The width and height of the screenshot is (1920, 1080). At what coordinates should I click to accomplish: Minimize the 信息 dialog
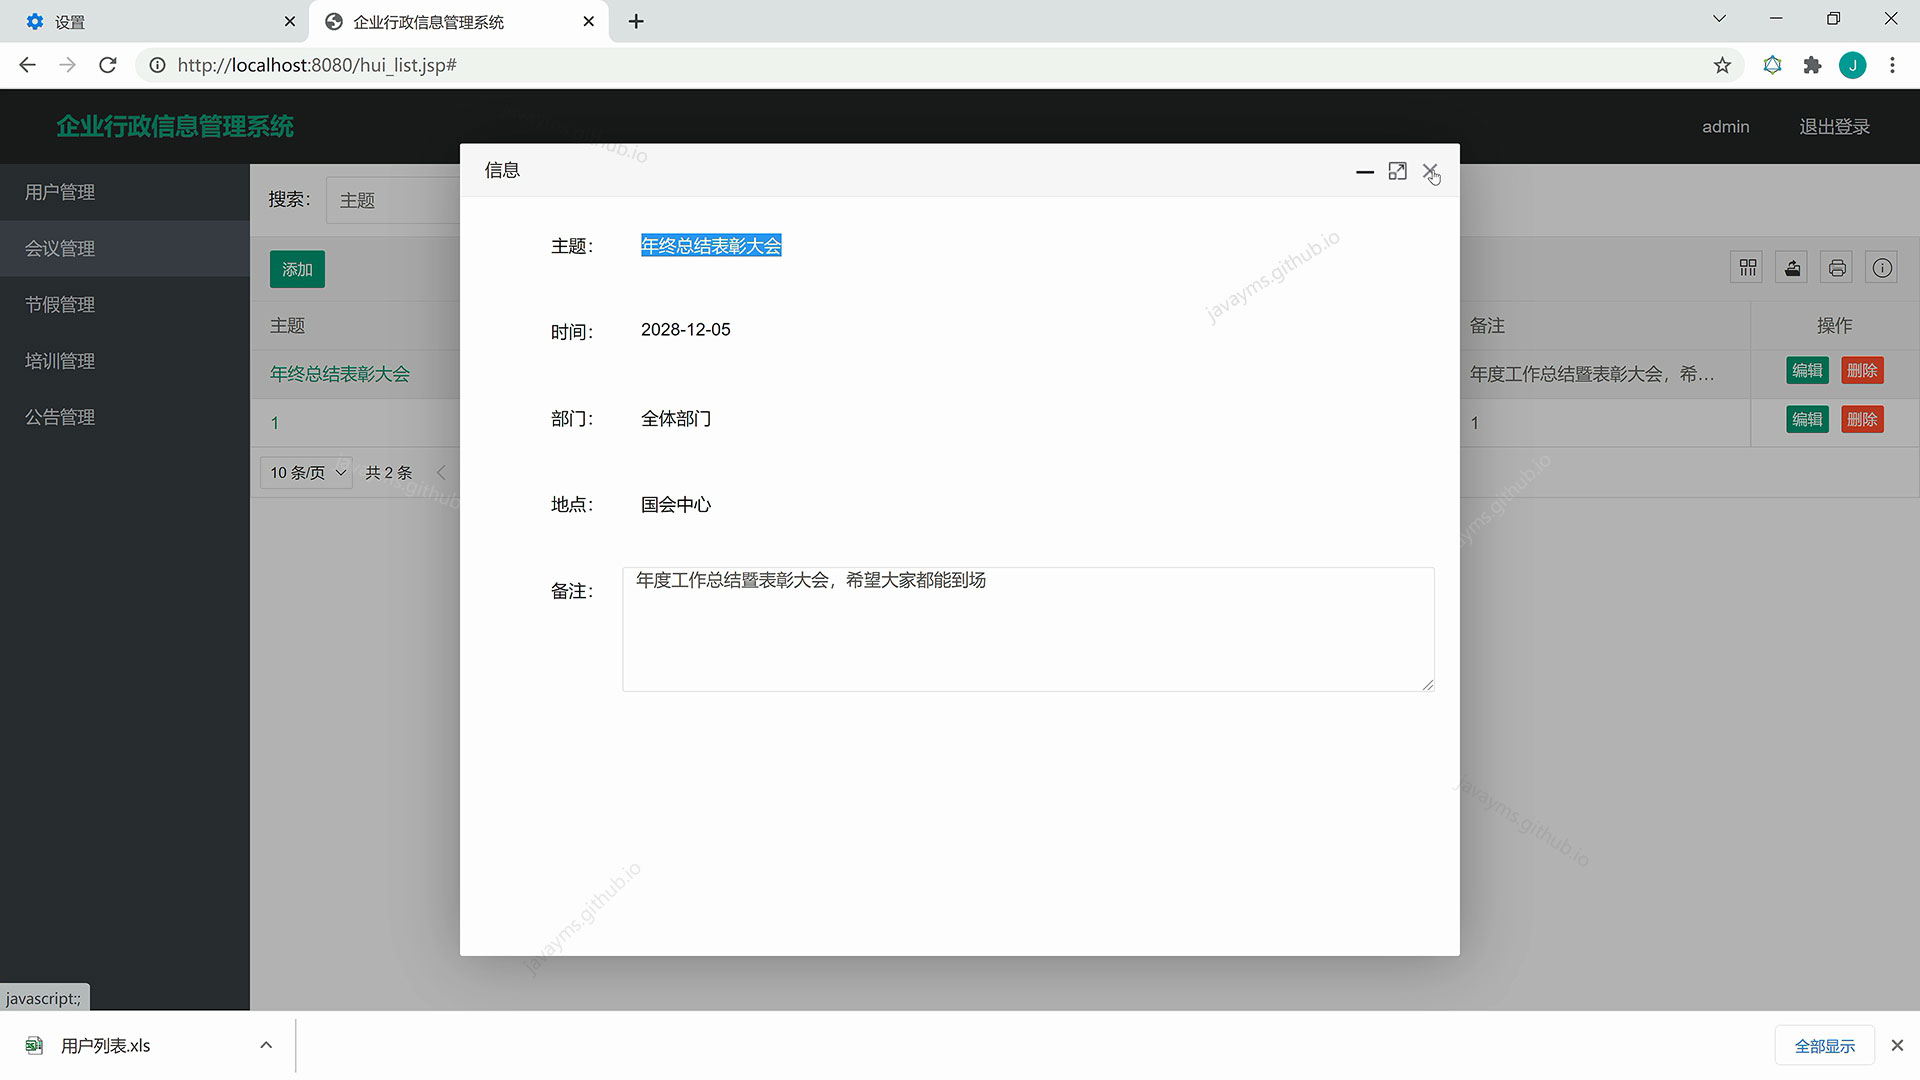coord(1364,172)
